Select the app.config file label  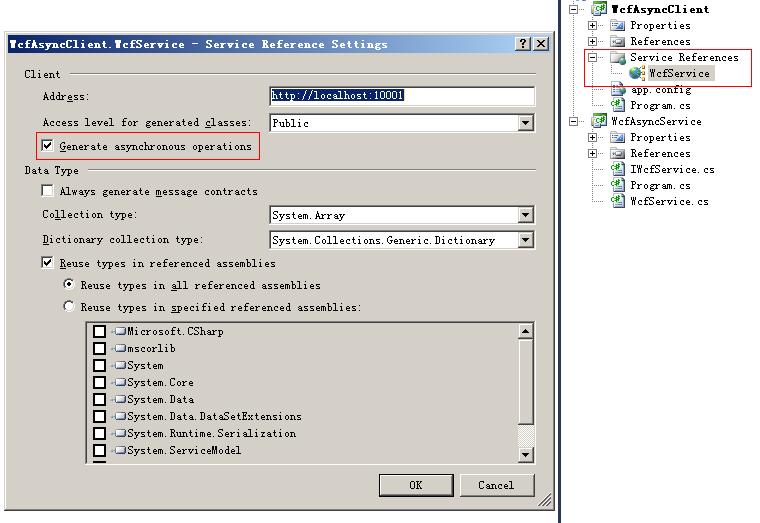point(661,90)
